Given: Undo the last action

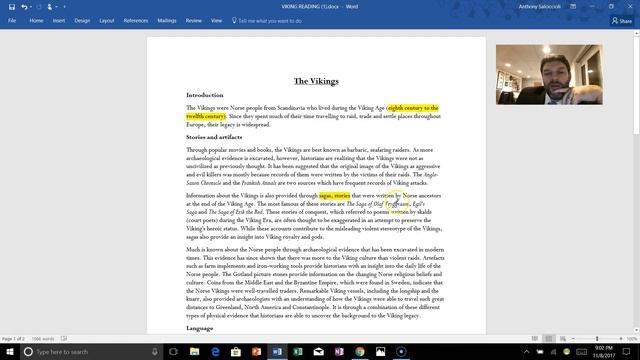Looking at the screenshot, I should click(x=24, y=7).
